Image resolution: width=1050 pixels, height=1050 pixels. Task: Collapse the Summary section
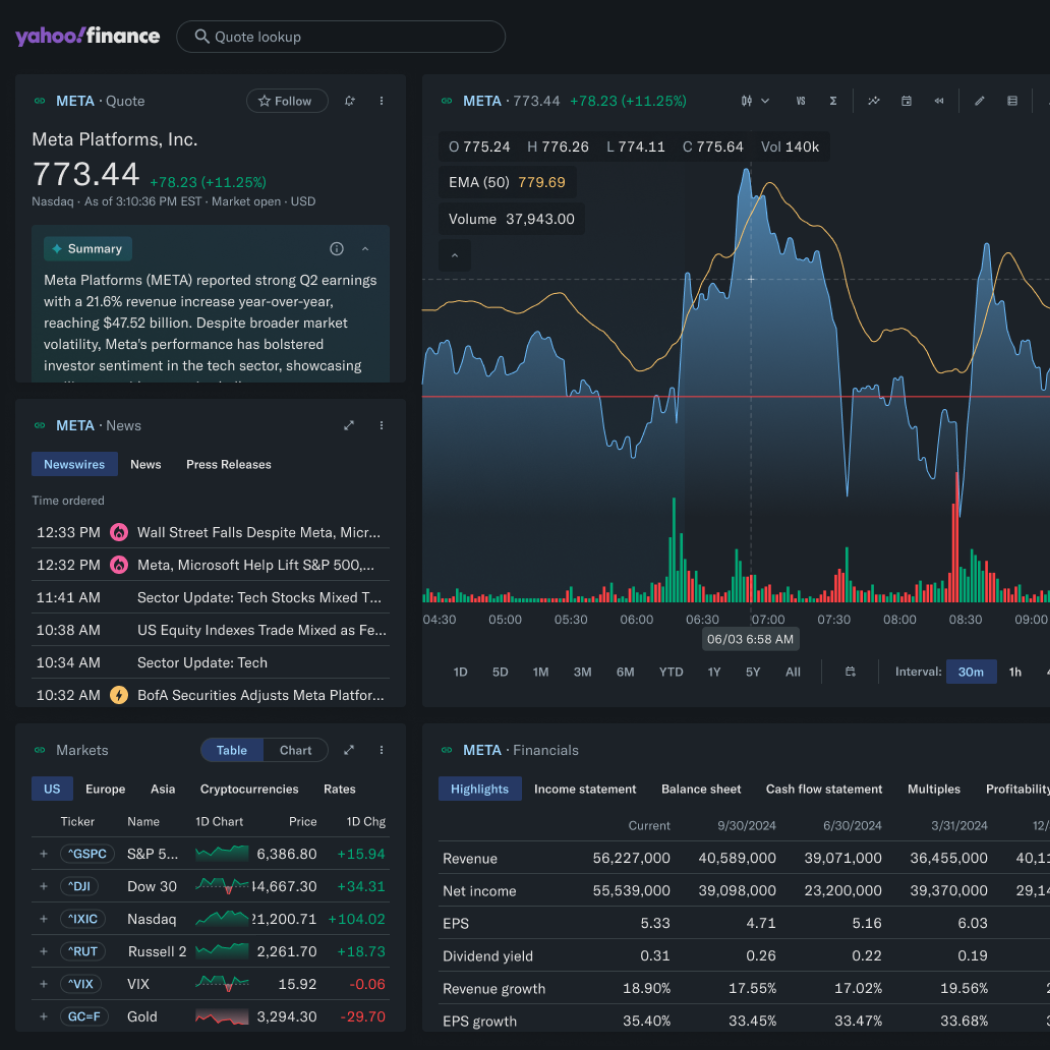click(x=365, y=249)
